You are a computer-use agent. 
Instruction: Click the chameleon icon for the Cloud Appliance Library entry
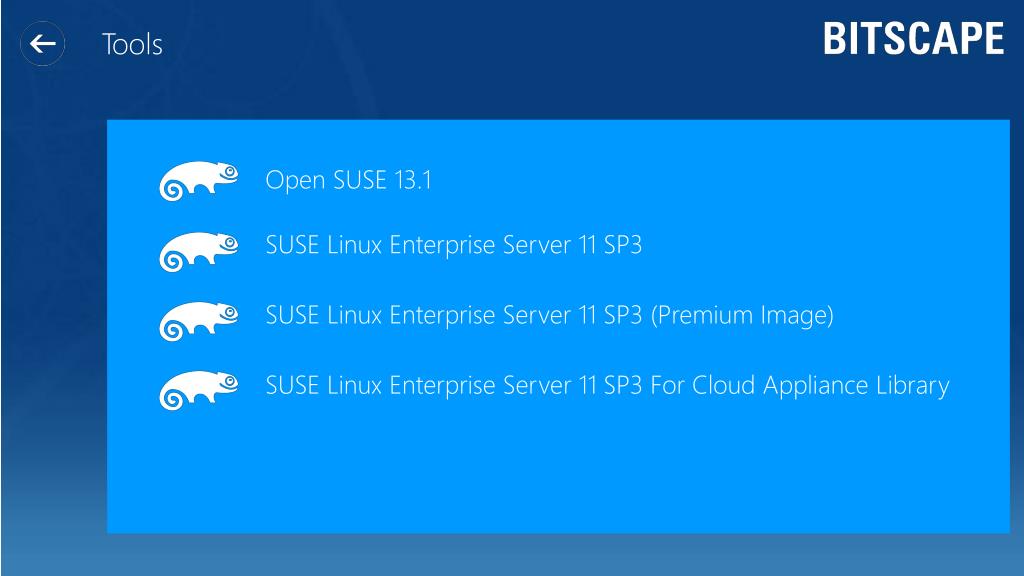click(x=199, y=391)
